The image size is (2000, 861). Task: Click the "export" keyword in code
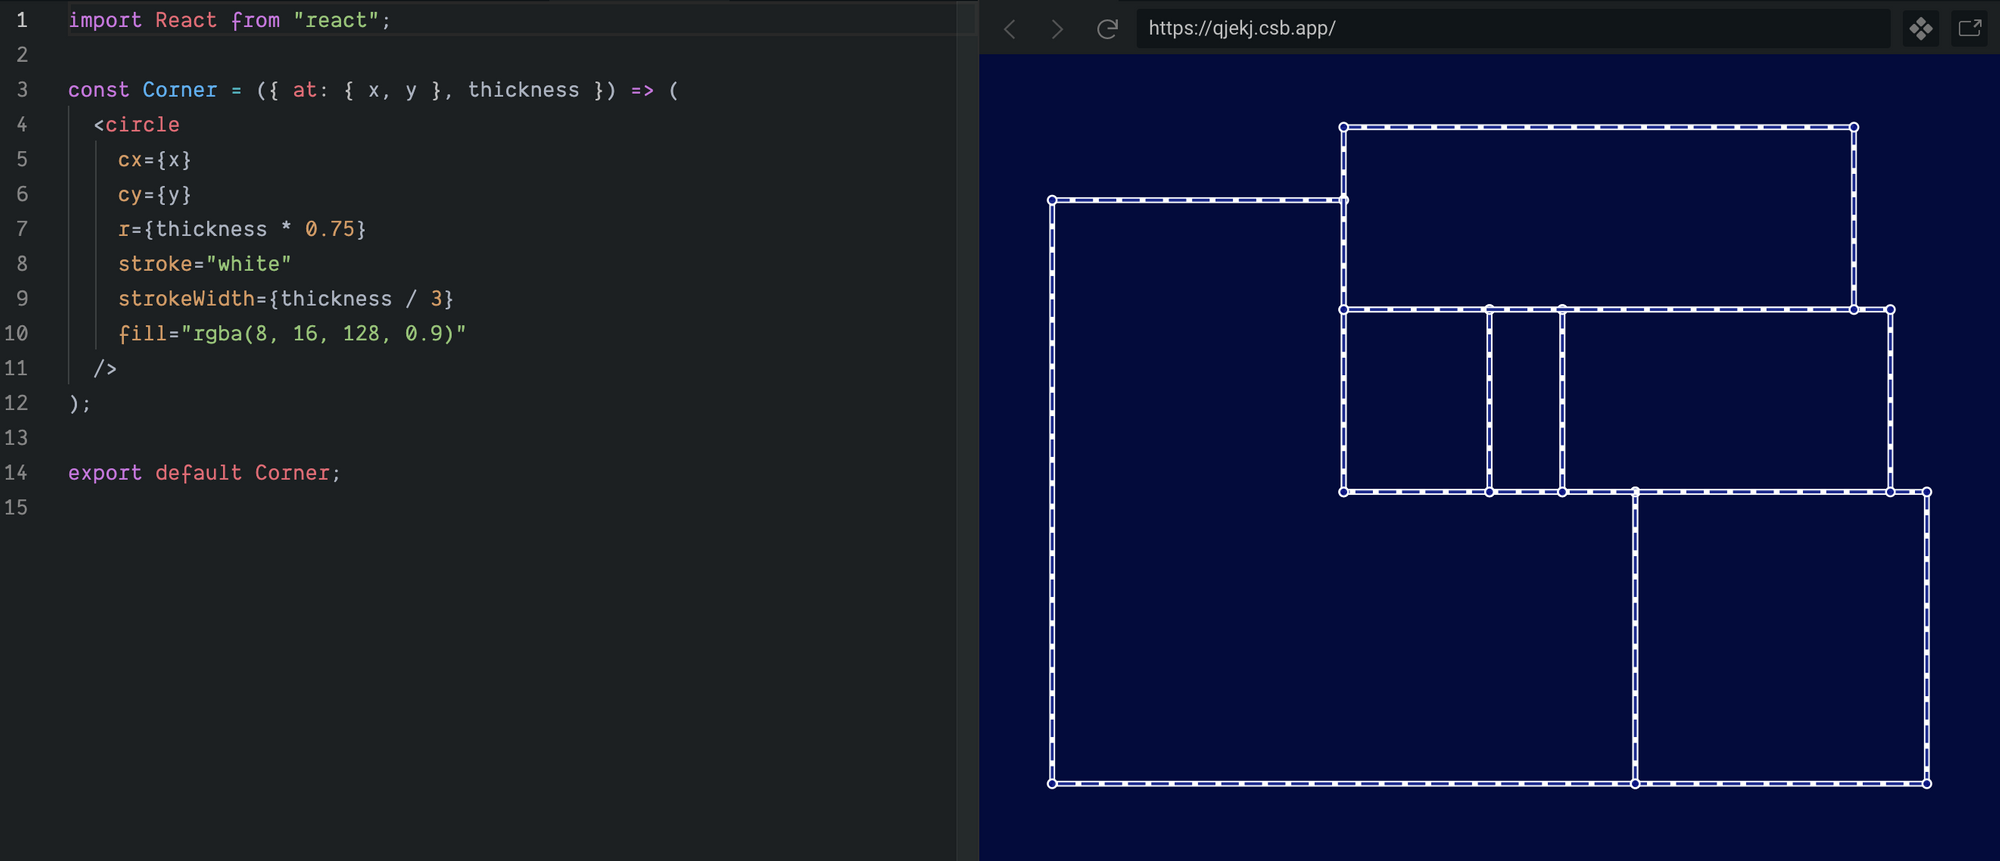(x=104, y=473)
